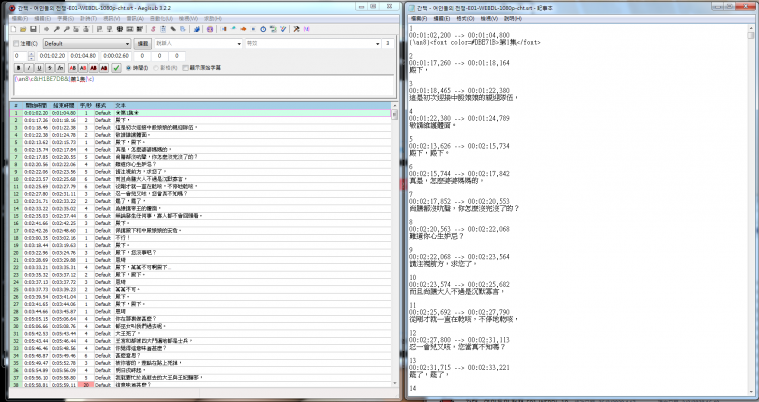
Task: Create new subtitles with the New icon
Action: click(x=13, y=29)
